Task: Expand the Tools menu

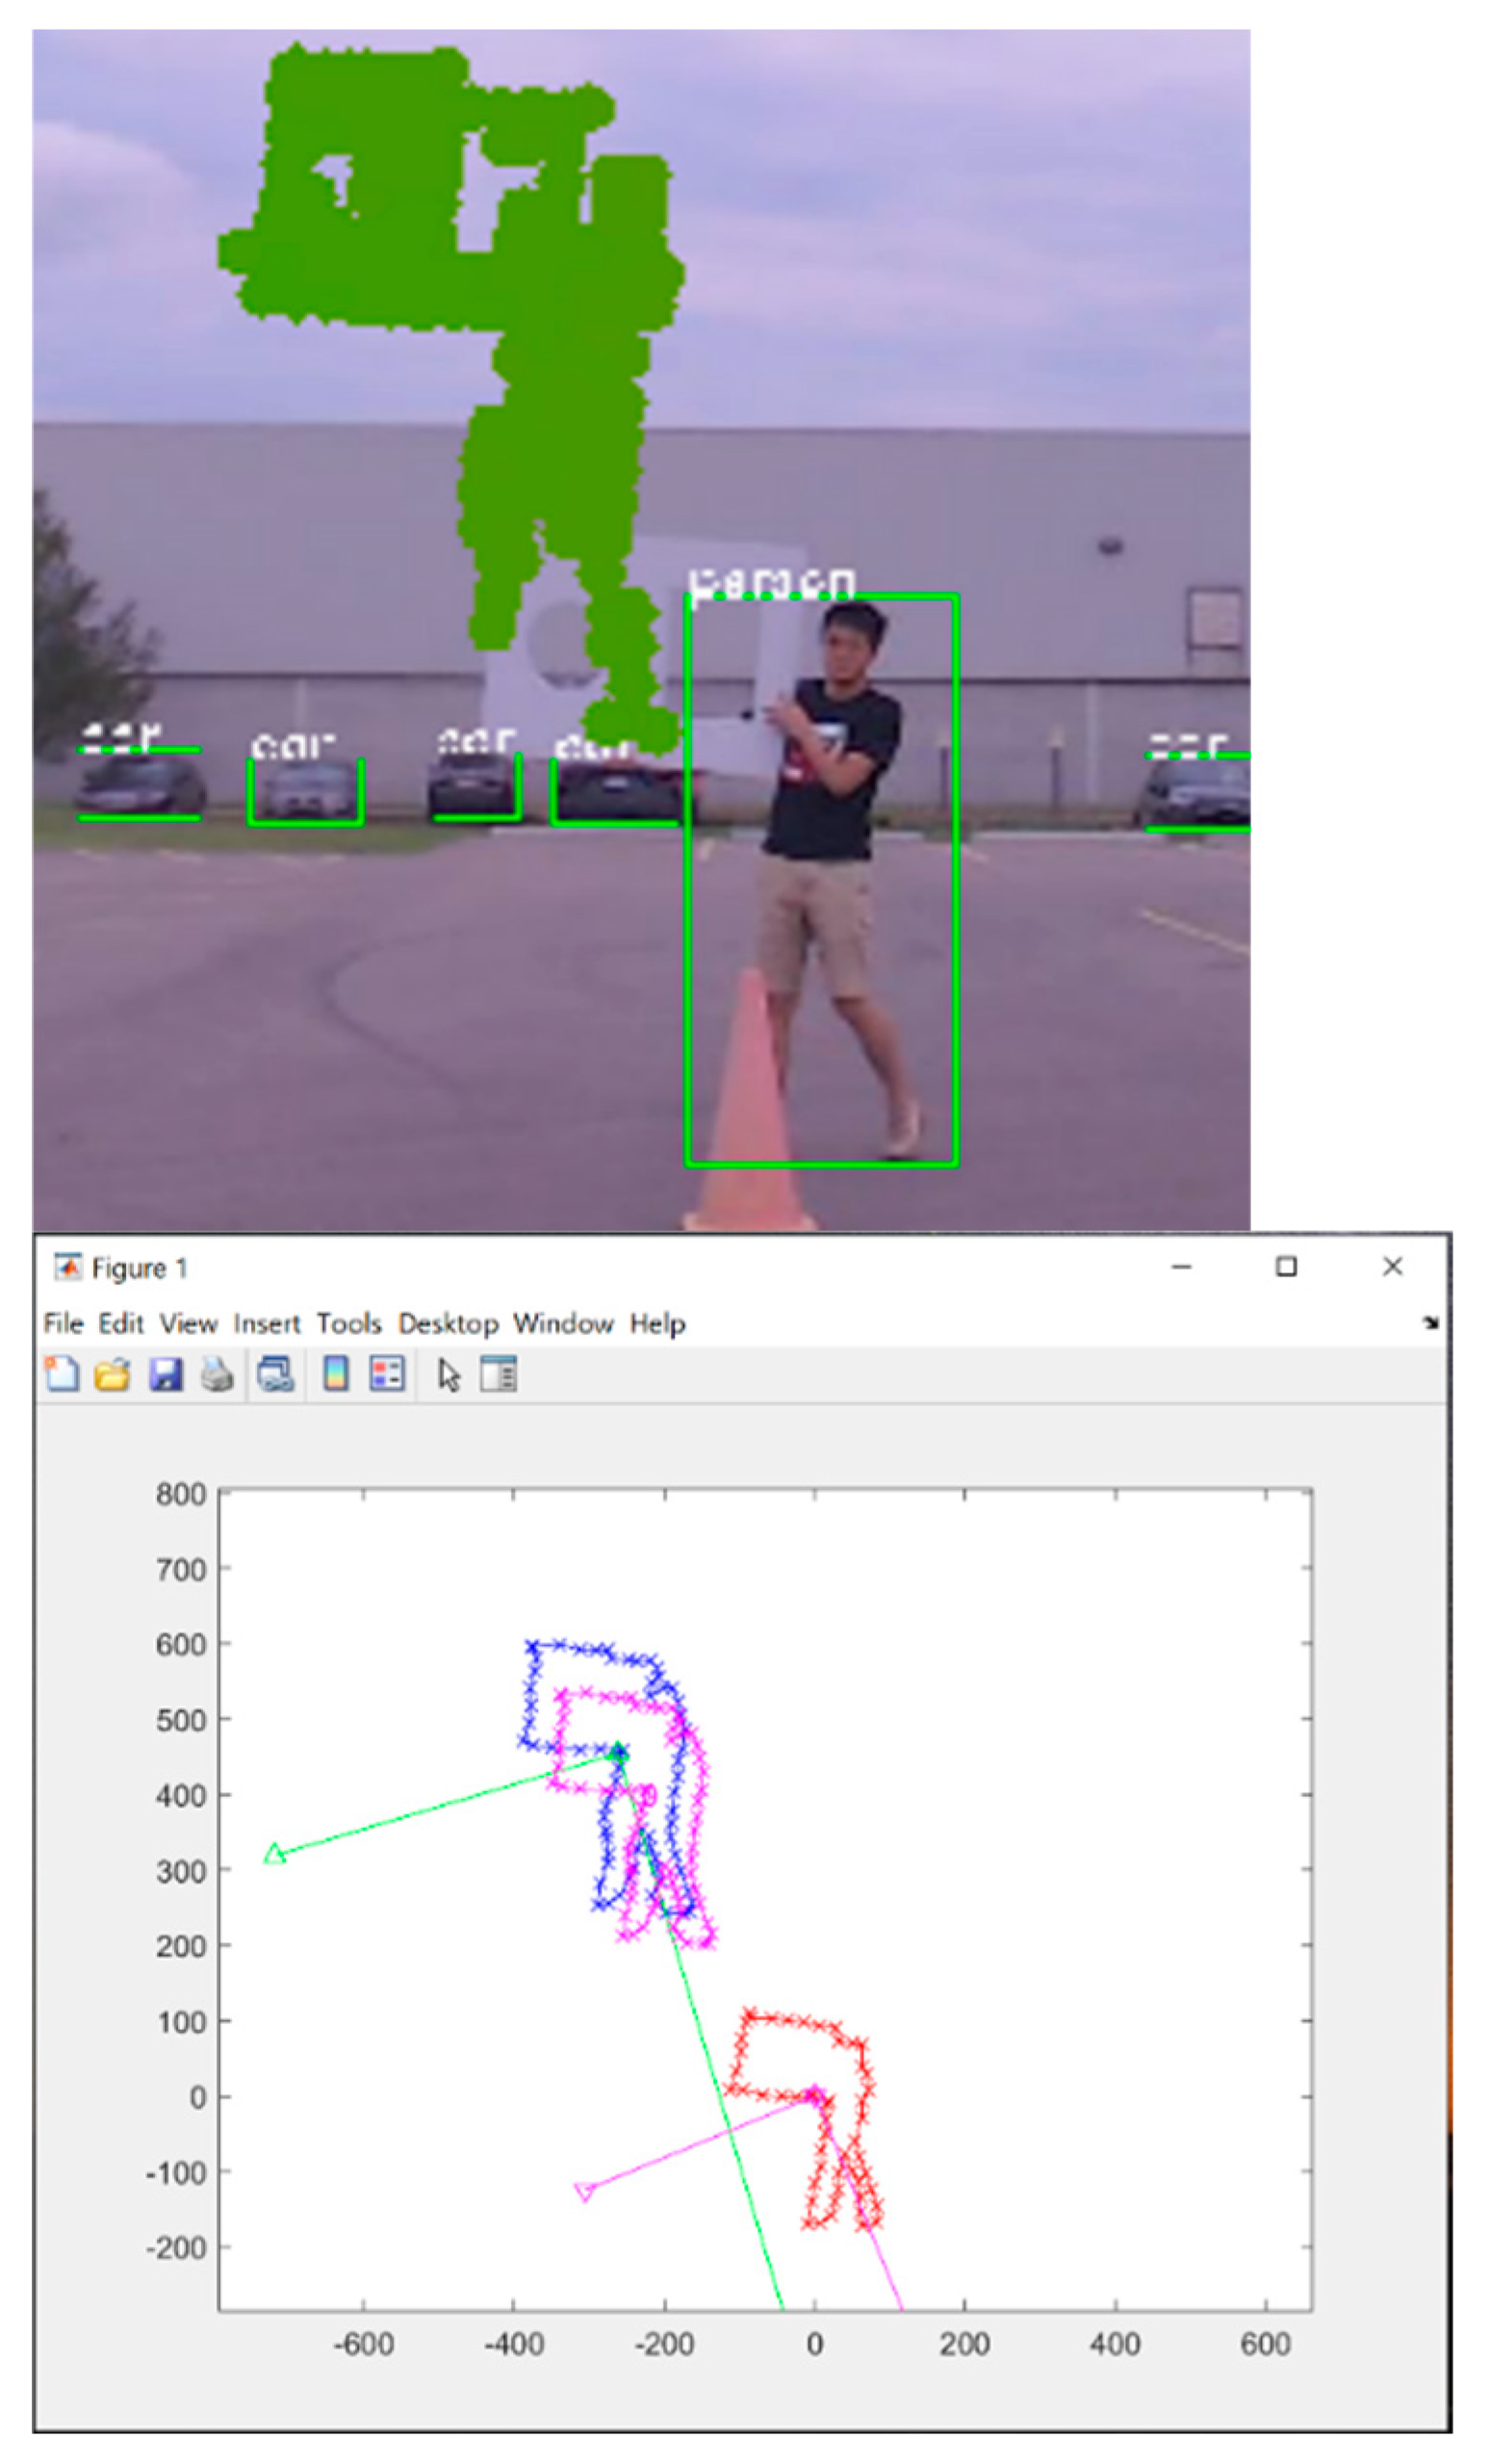Action: [x=349, y=1323]
